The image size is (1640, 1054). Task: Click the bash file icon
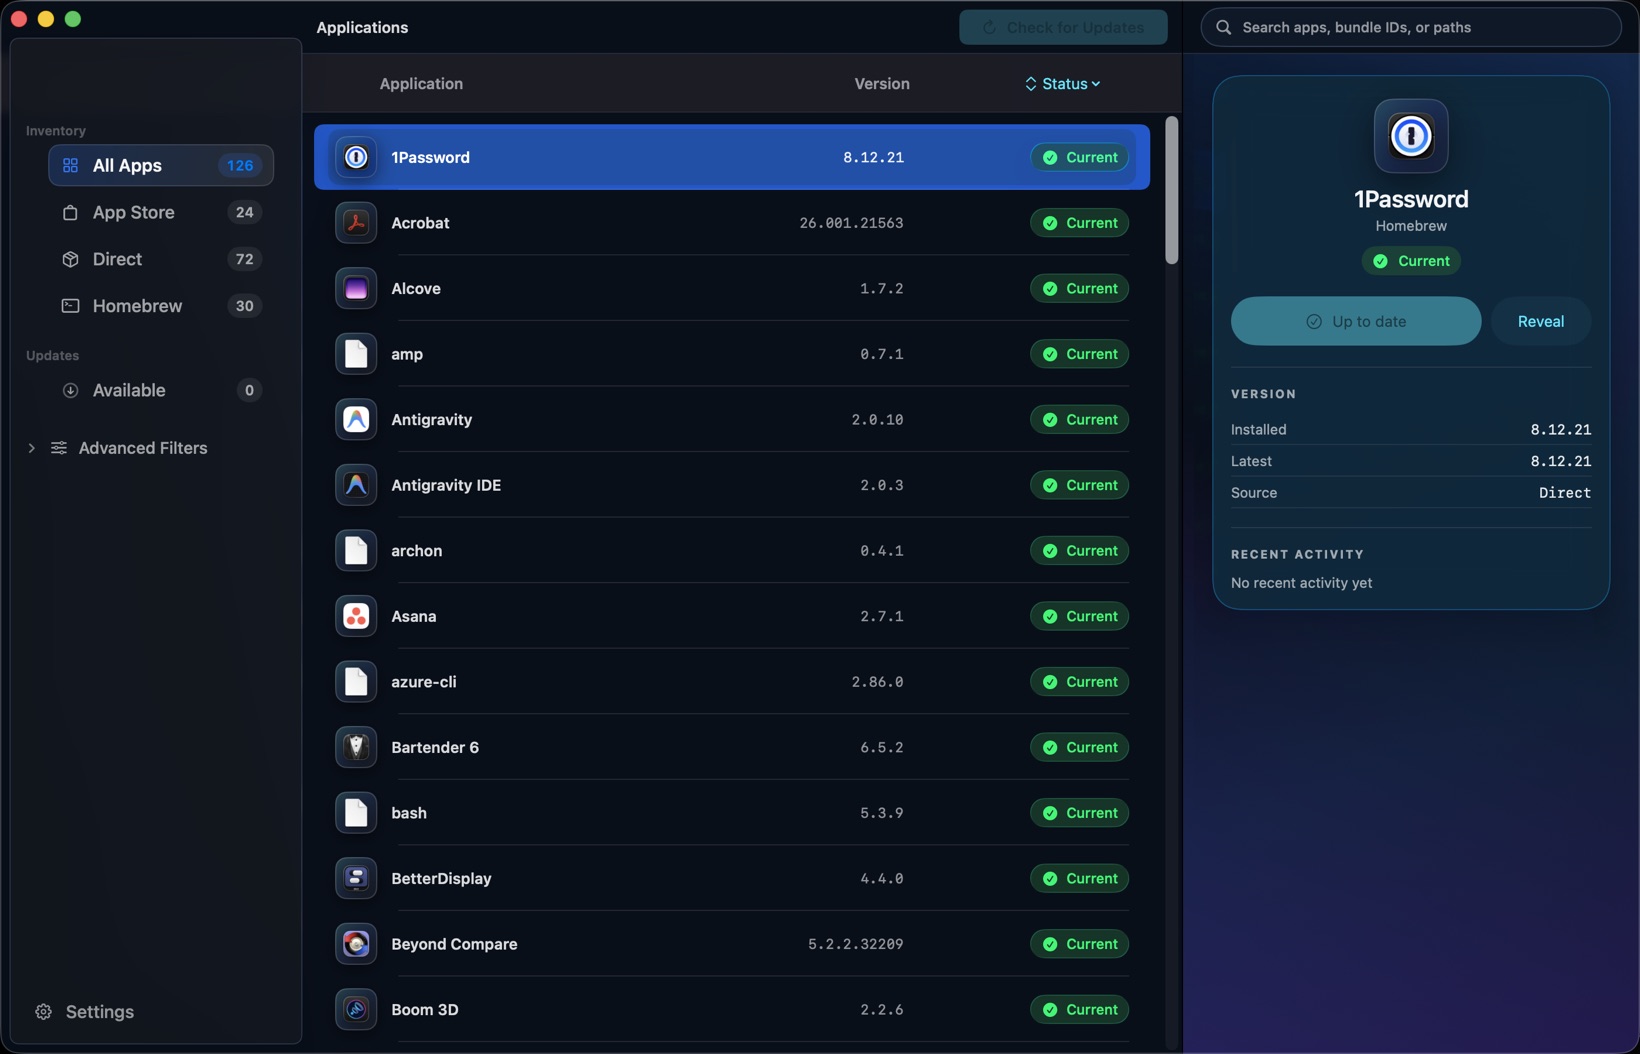pyautogui.click(x=356, y=813)
